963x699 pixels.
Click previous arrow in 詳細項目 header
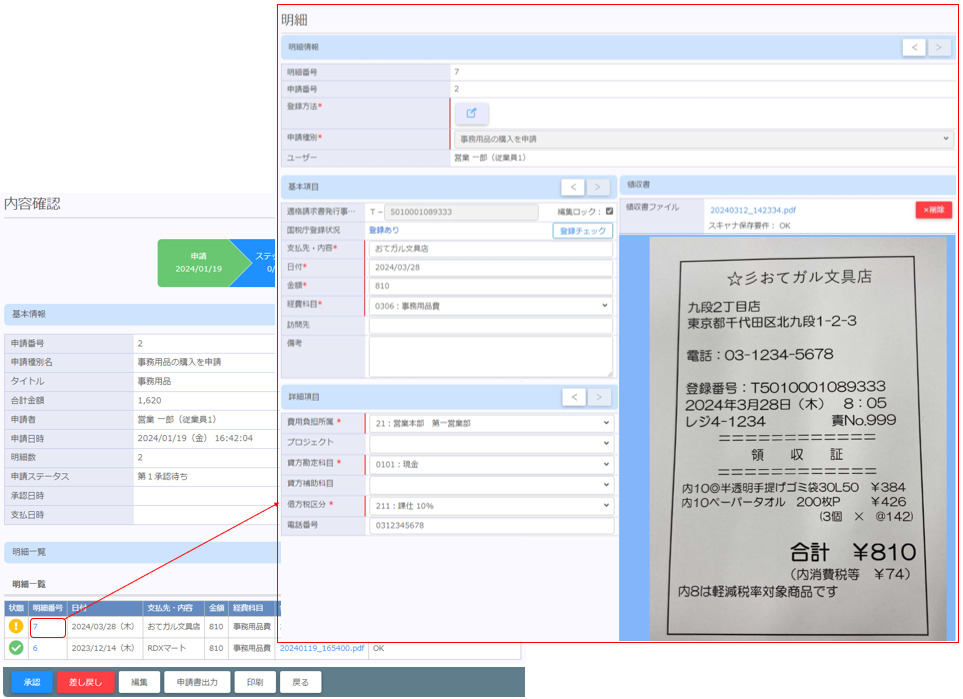coord(572,397)
